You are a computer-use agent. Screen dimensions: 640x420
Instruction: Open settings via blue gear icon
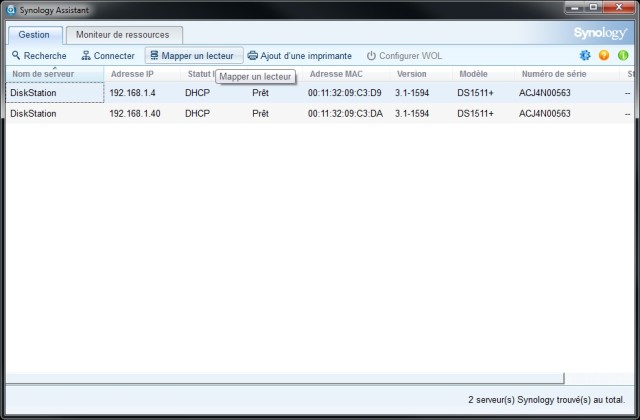pyautogui.click(x=585, y=55)
